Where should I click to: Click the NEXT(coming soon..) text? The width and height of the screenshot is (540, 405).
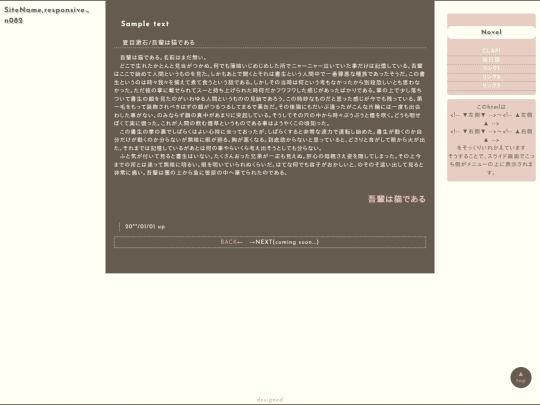tap(287, 242)
